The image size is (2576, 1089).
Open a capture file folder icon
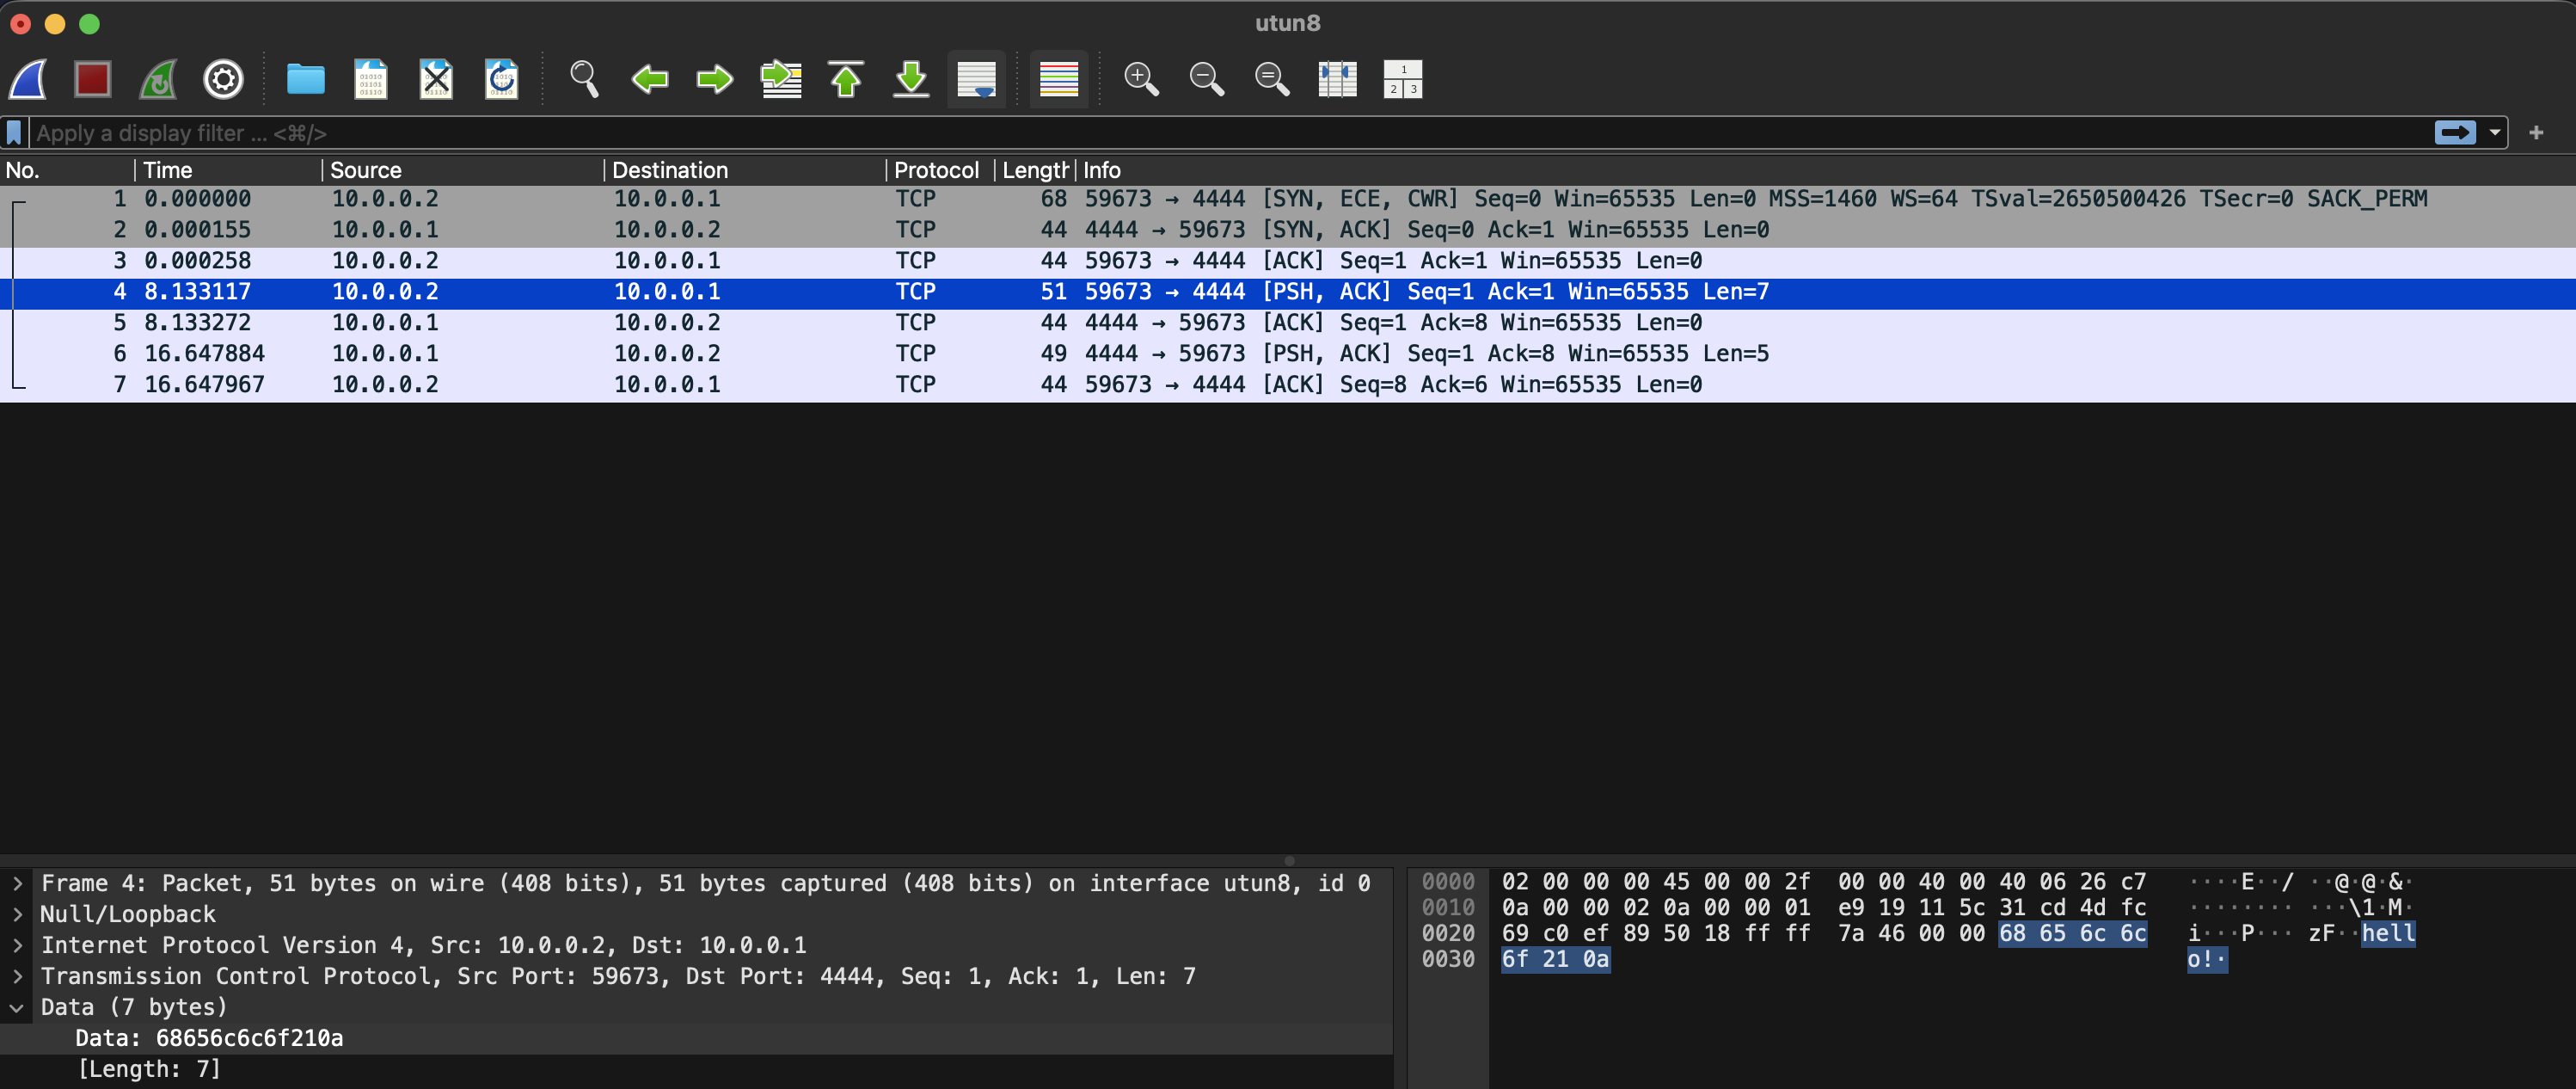(x=305, y=79)
